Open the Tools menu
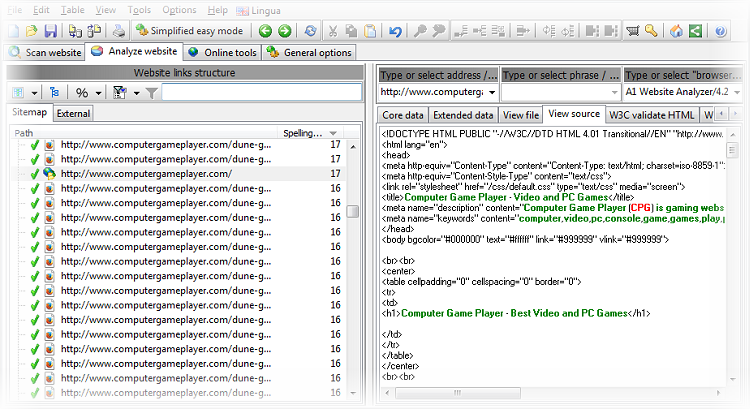 [139, 9]
